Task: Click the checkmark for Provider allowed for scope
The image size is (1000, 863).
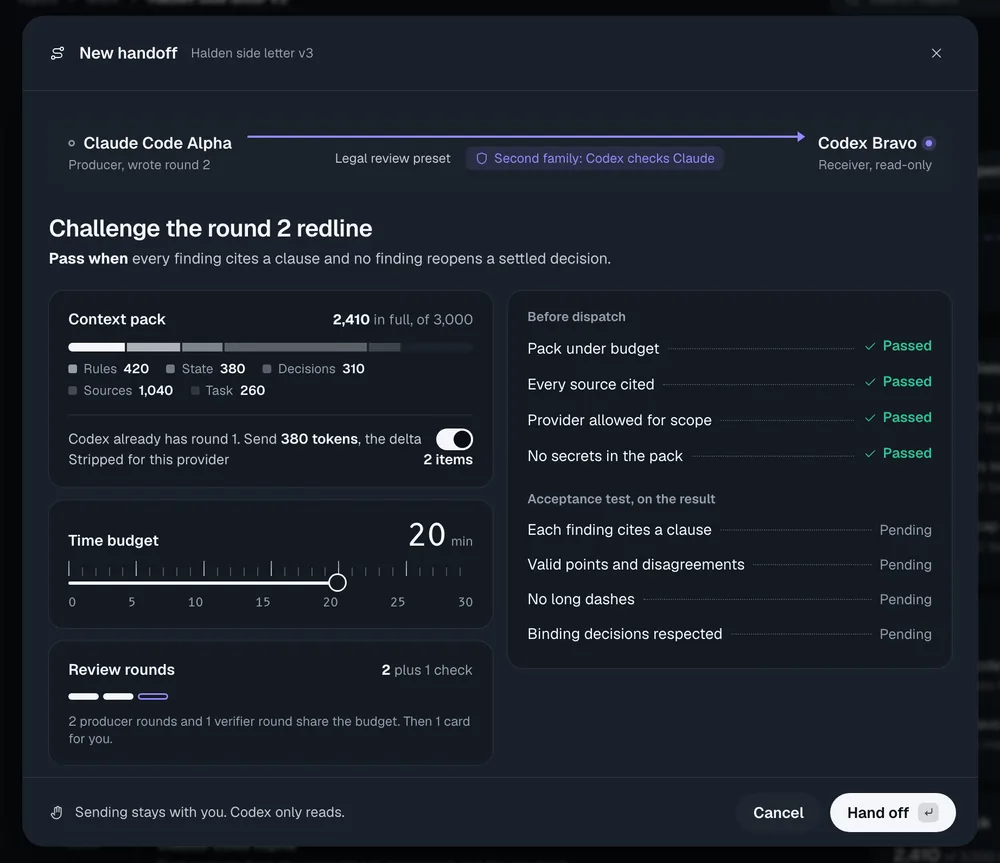Action: pyautogui.click(x=870, y=418)
